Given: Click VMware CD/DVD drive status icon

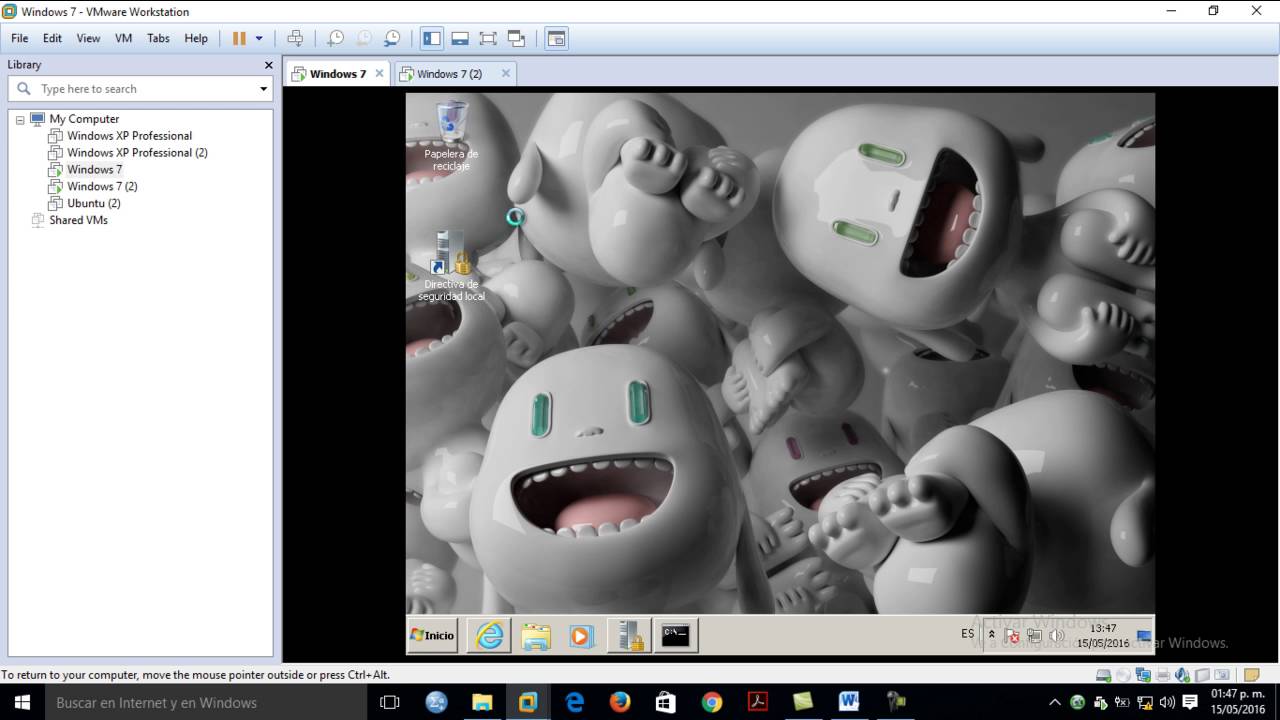Looking at the screenshot, I should (x=1123, y=675).
